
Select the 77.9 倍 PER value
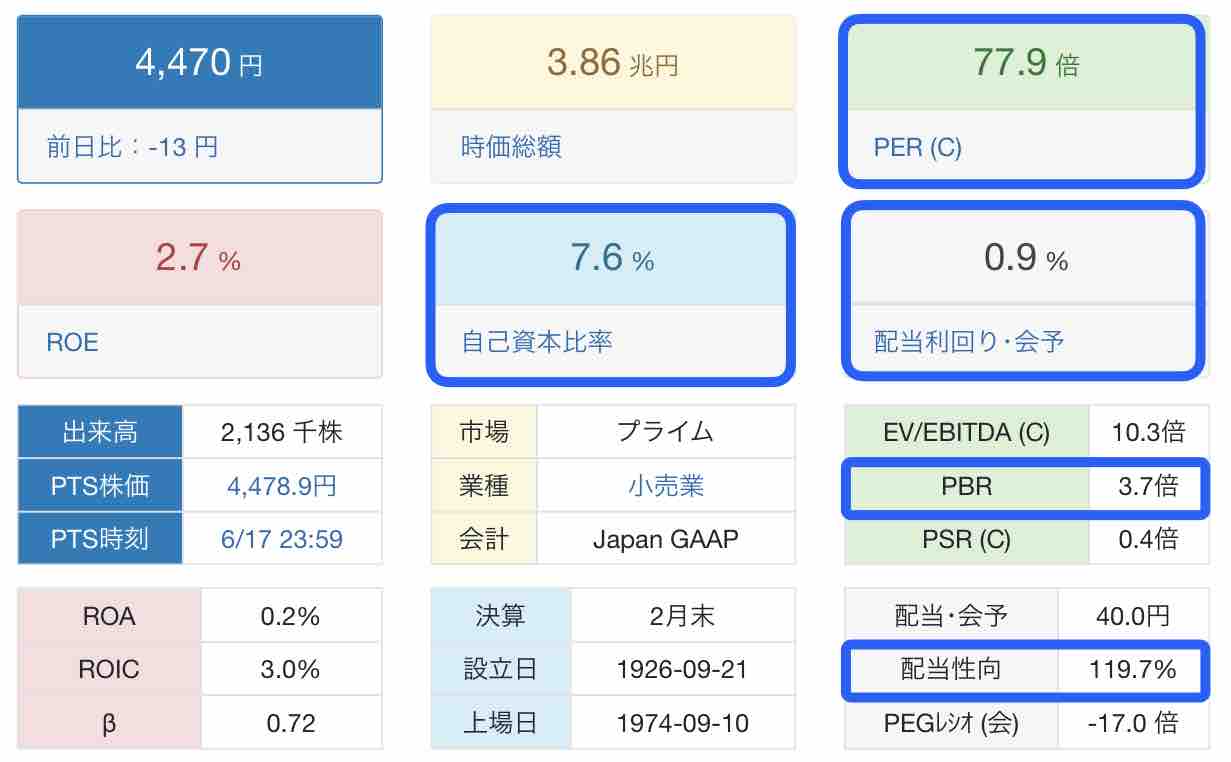1026,63
